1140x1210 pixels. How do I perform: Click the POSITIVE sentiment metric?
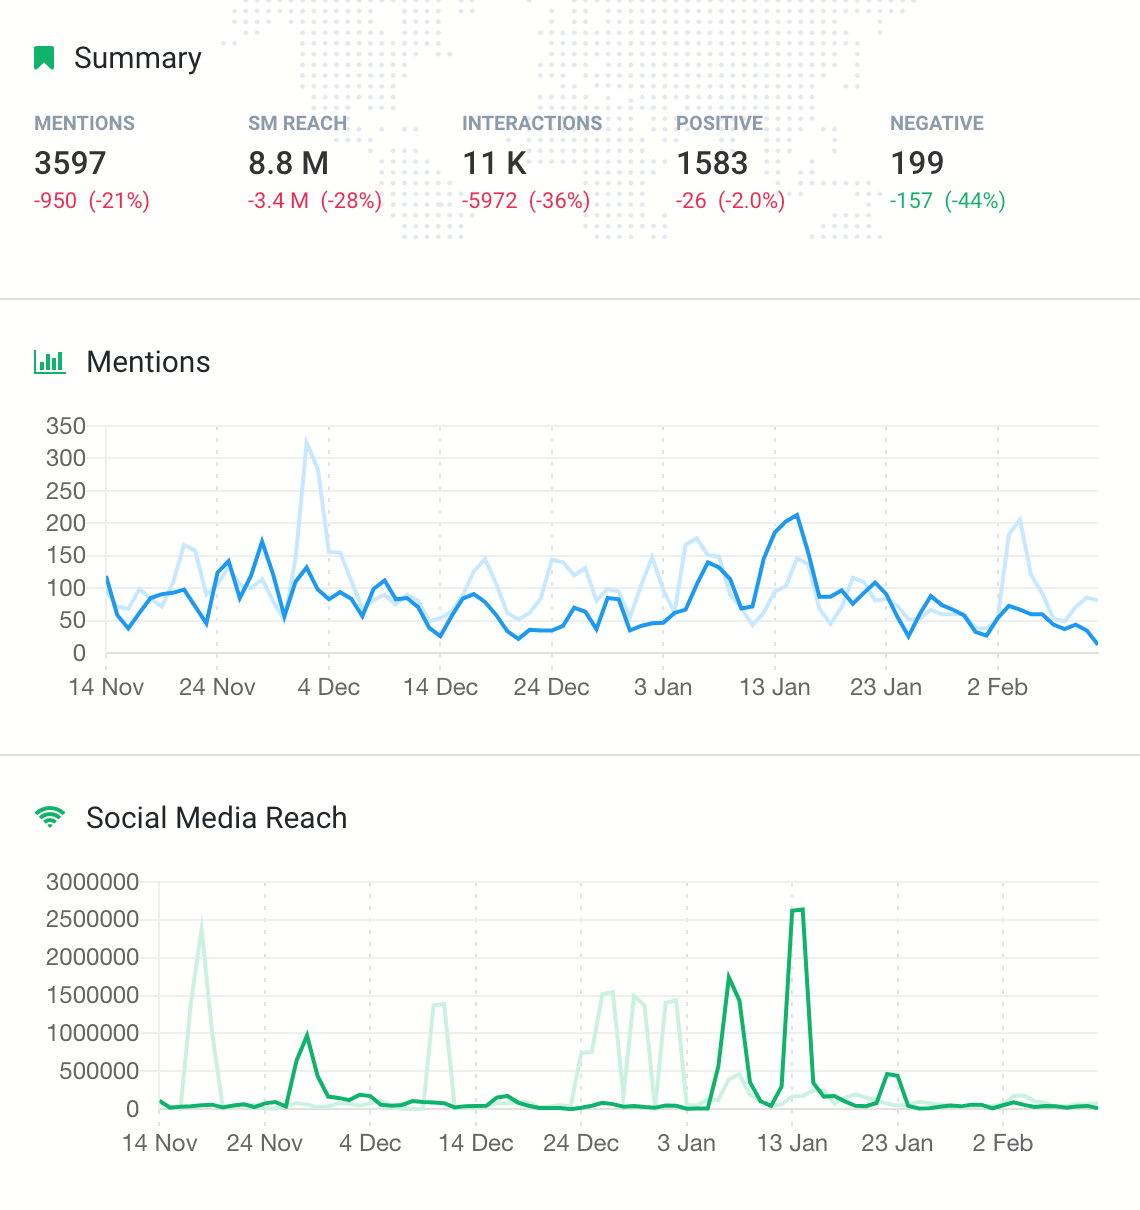[x=720, y=122]
